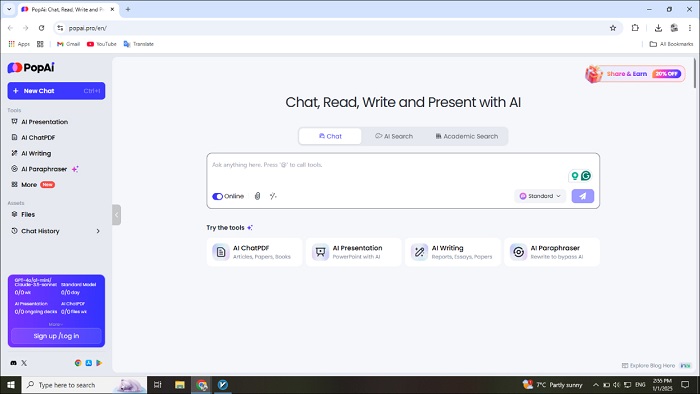700x394 pixels.
Task: Open the AI ChatPDF tool card
Action: [x=254, y=252]
